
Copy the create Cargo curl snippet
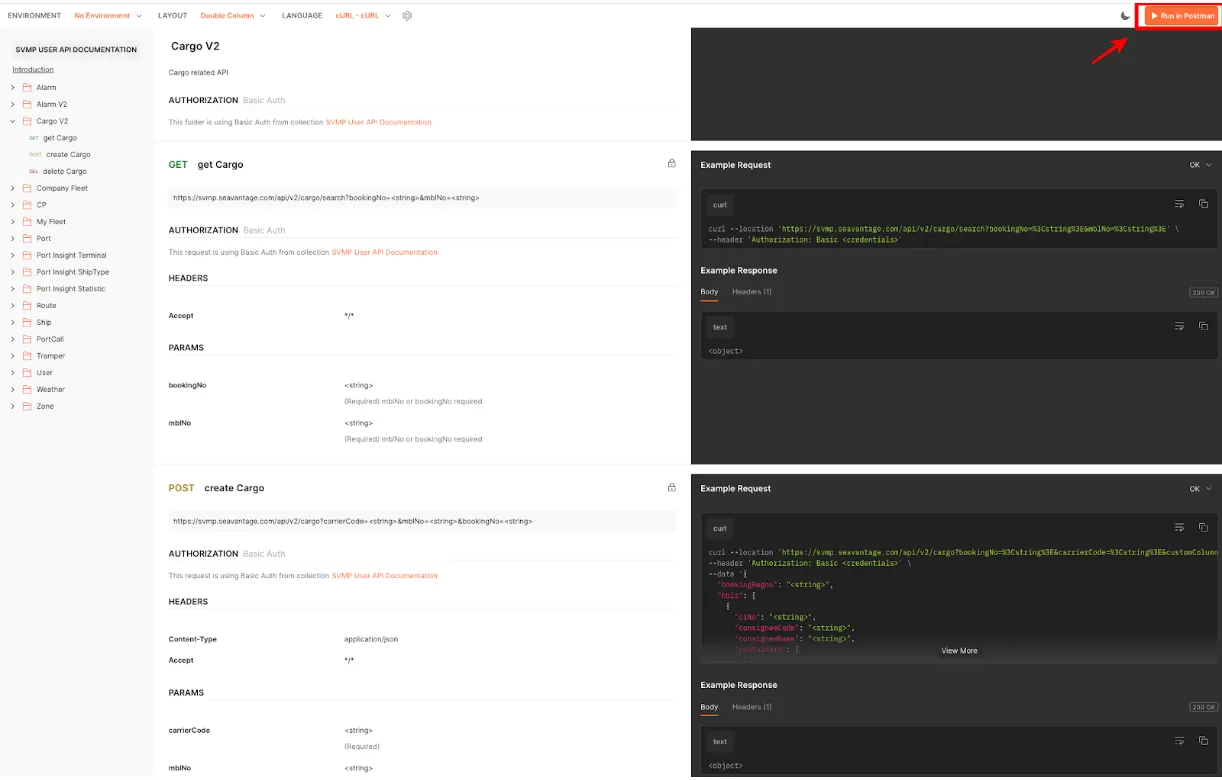pos(1203,527)
